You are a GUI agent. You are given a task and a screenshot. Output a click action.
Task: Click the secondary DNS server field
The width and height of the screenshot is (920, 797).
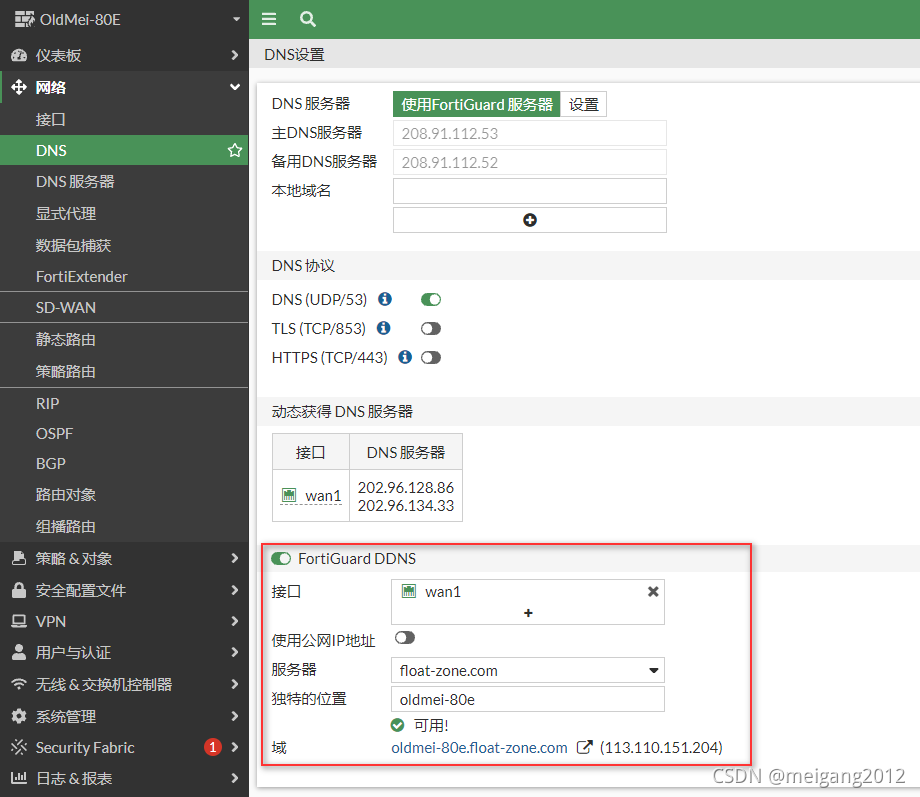click(530, 162)
